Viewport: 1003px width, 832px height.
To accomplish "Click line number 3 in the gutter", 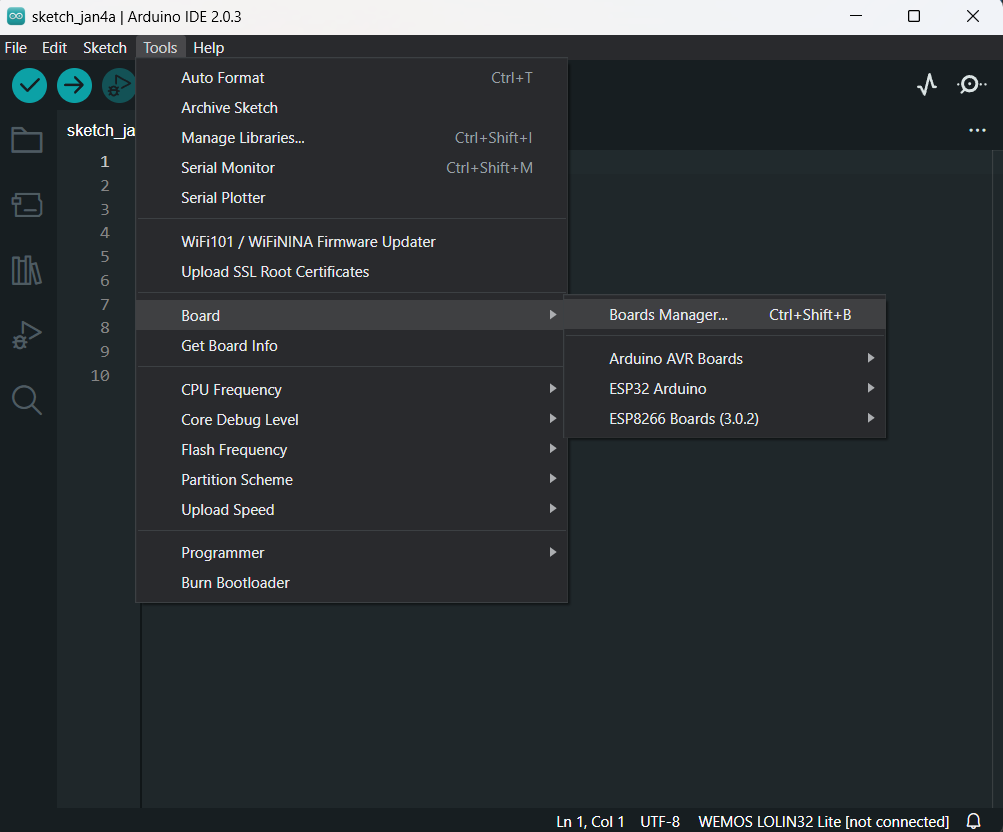I will click(104, 210).
